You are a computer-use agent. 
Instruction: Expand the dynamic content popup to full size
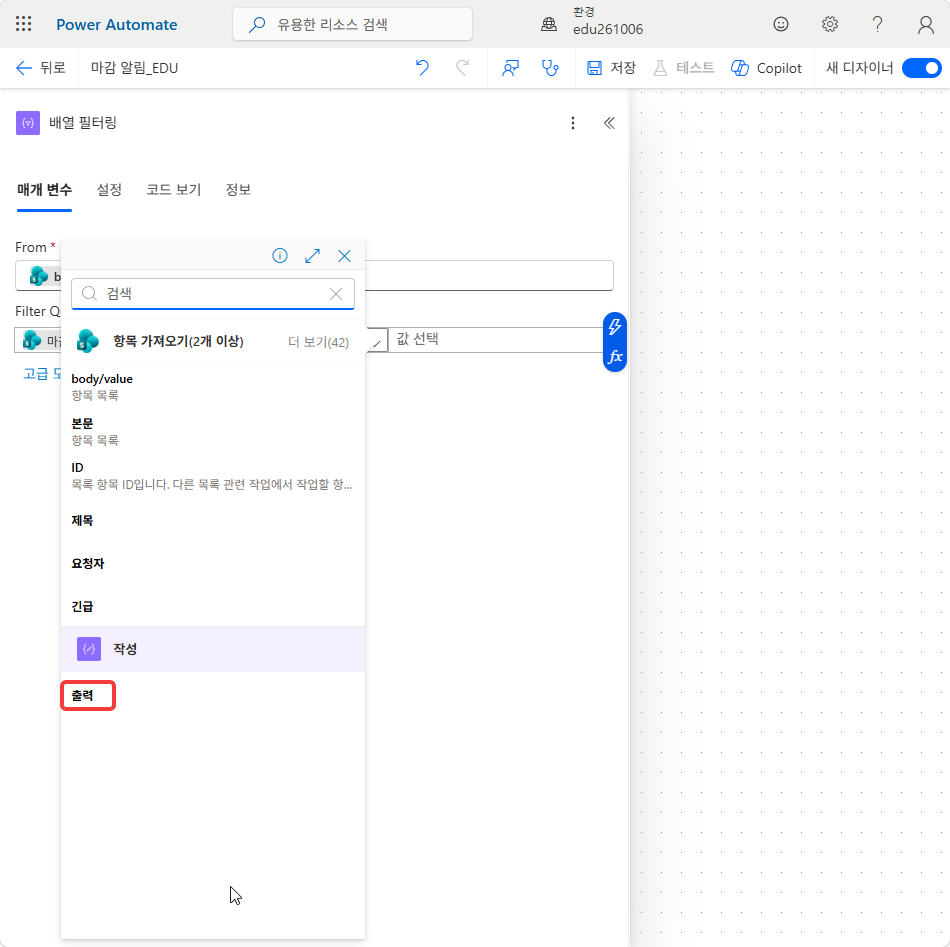312,256
